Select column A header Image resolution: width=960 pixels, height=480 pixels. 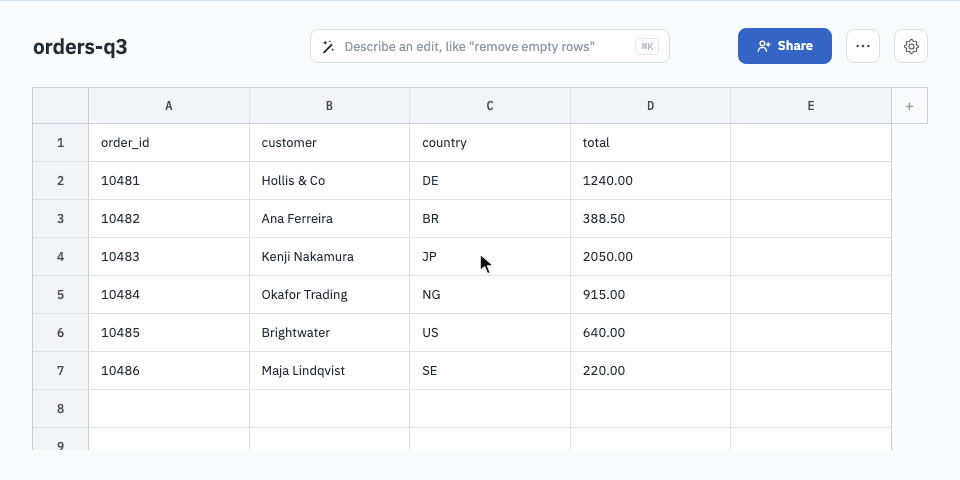[169, 106]
